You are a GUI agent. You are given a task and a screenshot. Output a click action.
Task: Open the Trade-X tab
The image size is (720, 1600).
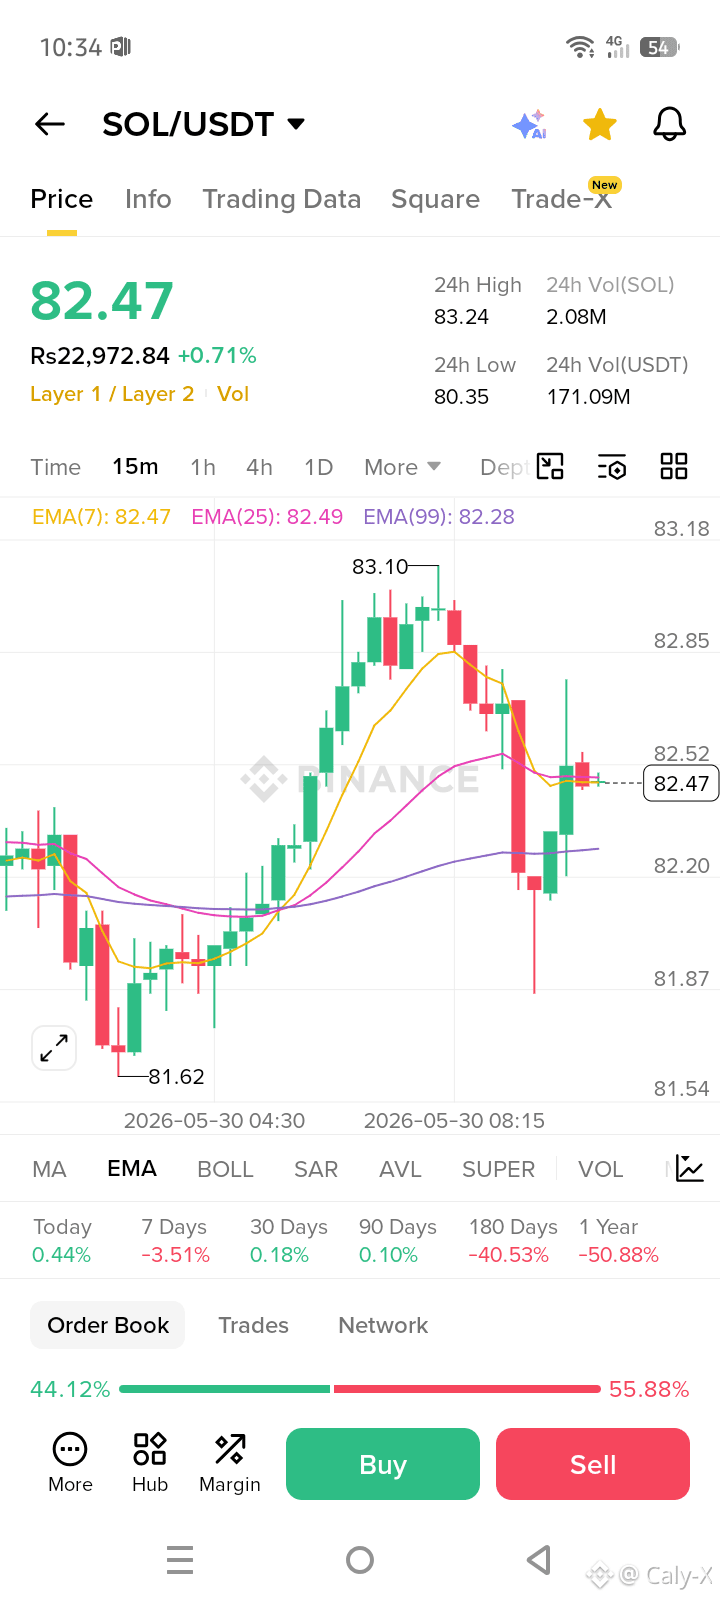pyautogui.click(x=562, y=199)
